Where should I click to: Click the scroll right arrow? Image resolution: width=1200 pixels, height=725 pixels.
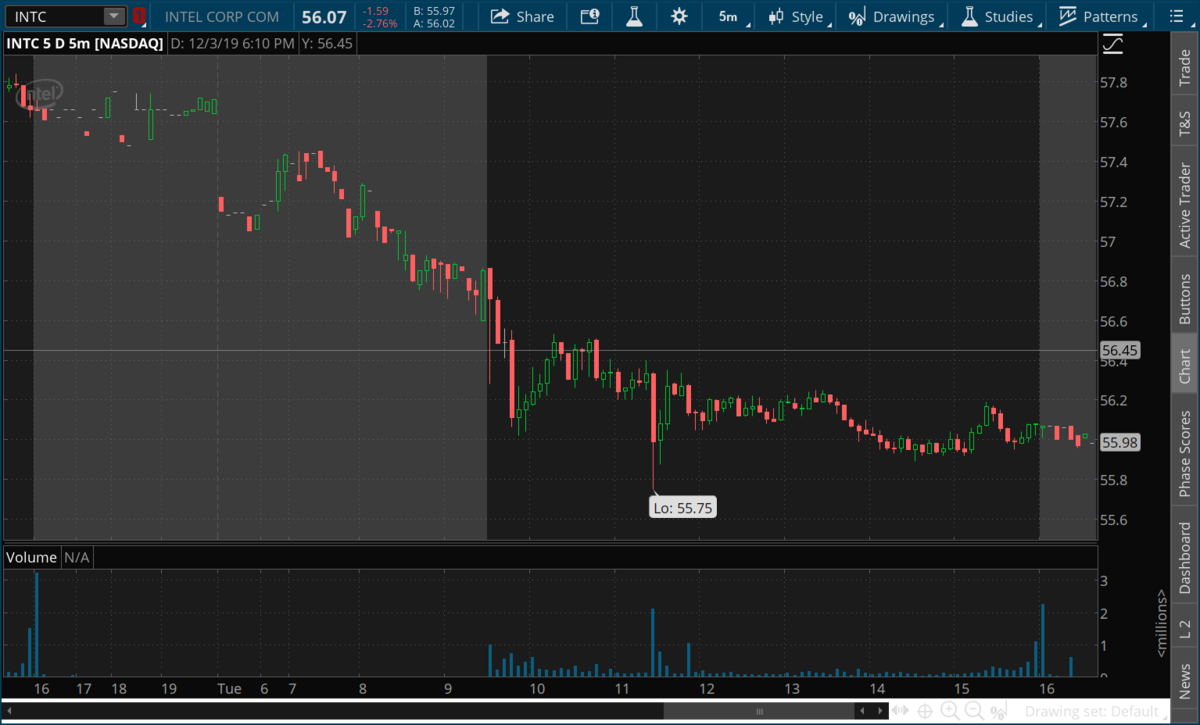880,711
